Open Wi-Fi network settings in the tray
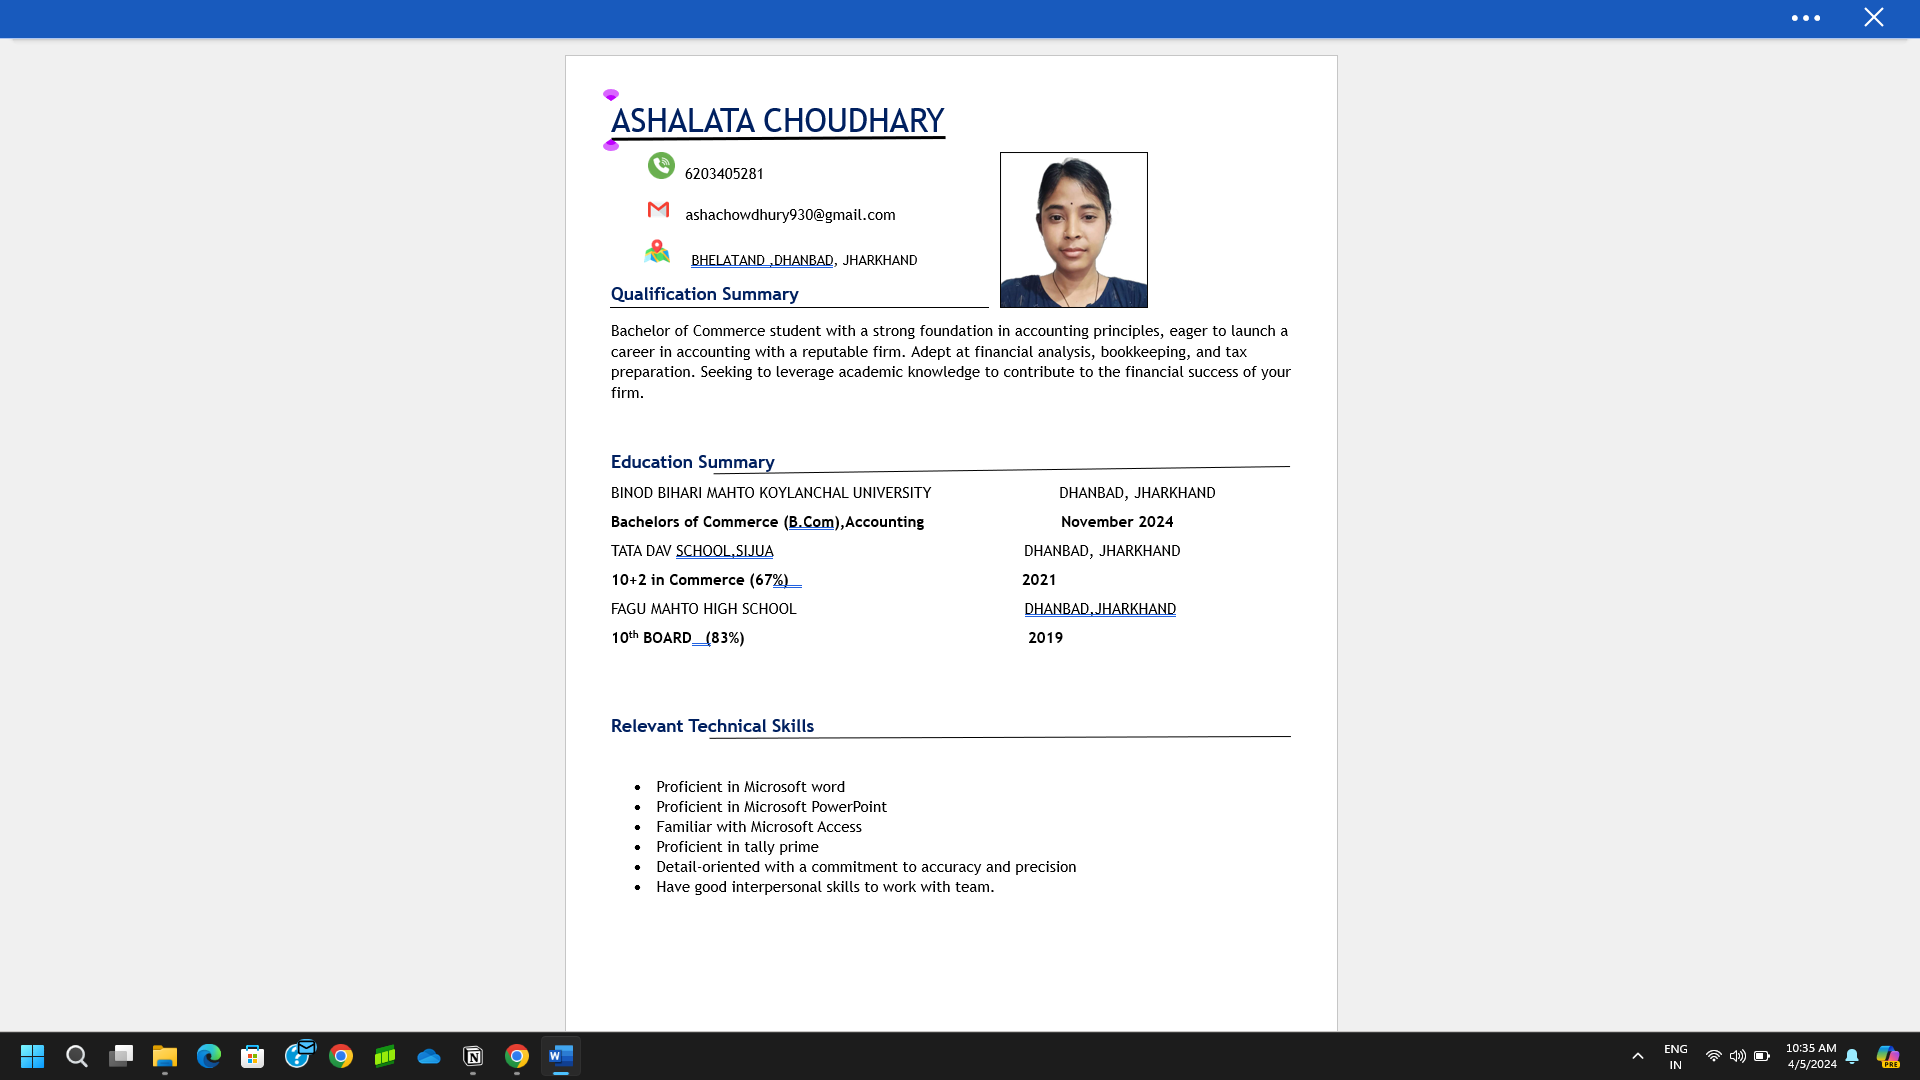 (x=1713, y=1056)
